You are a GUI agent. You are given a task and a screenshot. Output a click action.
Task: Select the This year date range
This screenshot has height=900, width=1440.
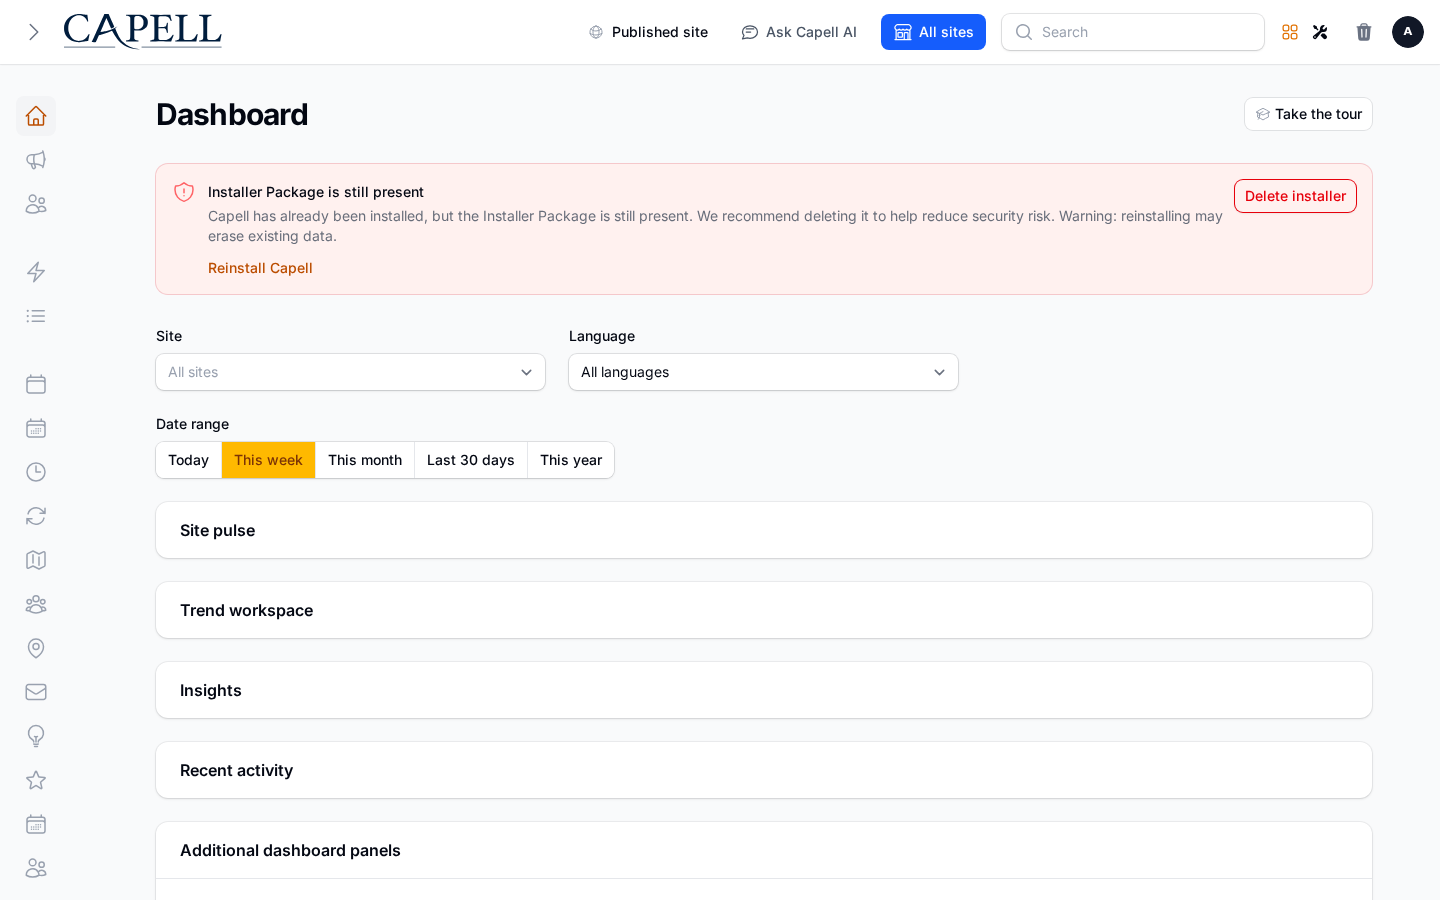tap(571, 460)
